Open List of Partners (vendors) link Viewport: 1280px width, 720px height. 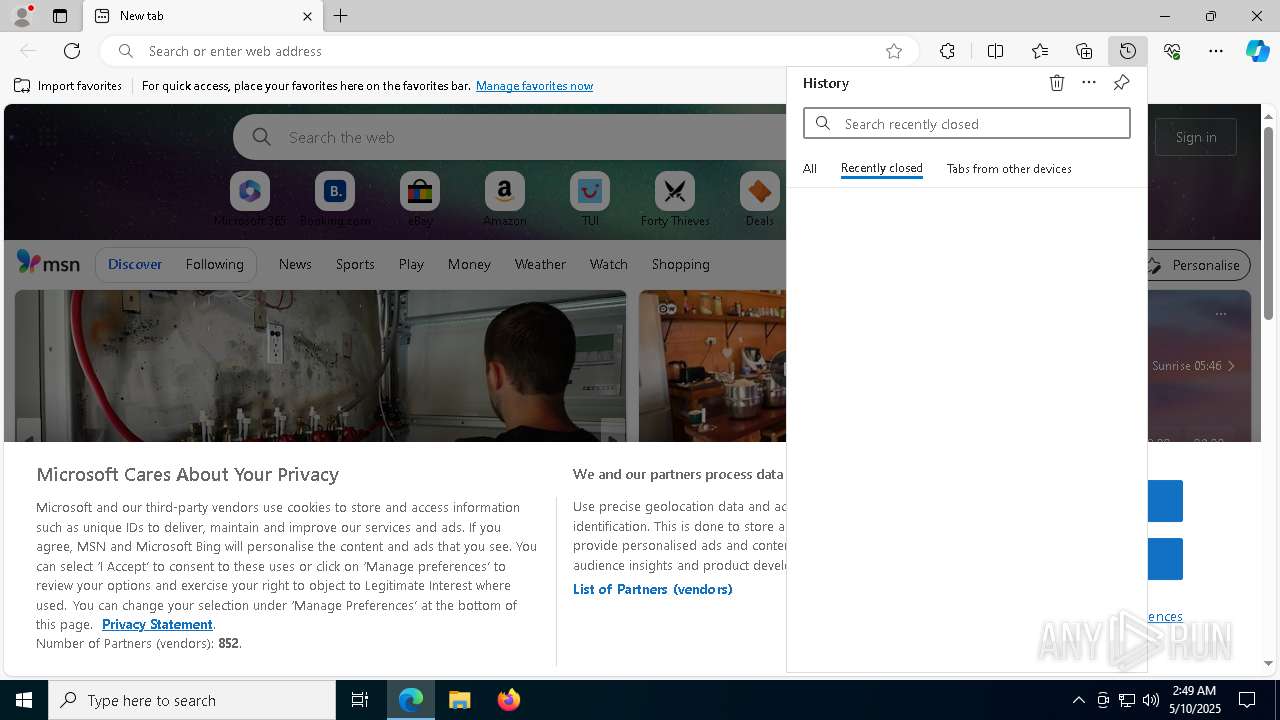[653, 589]
